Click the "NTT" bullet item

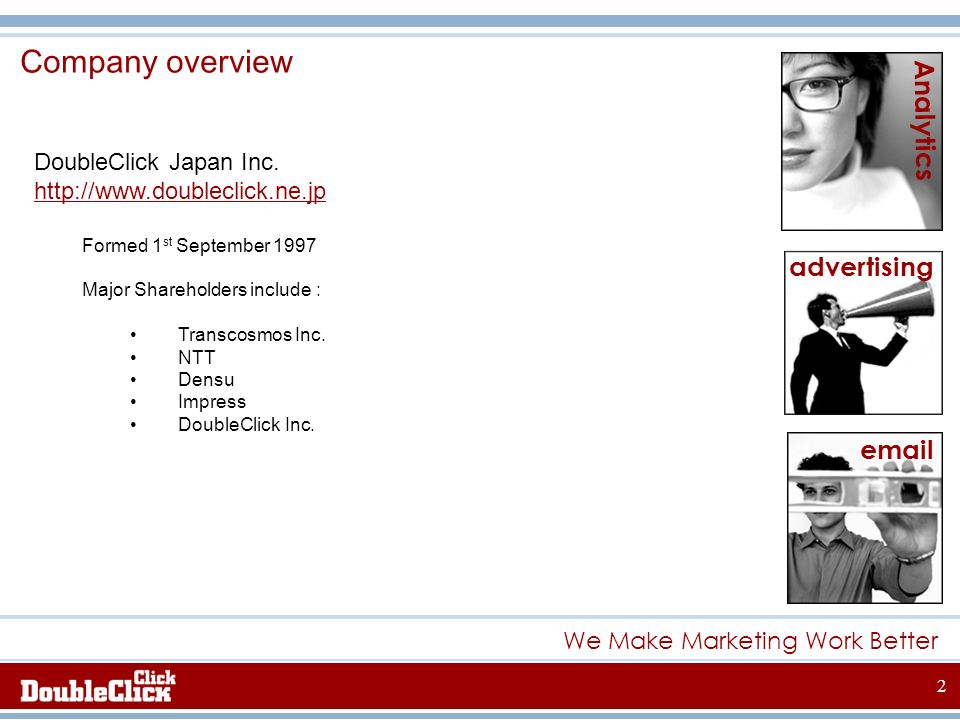coord(197,357)
